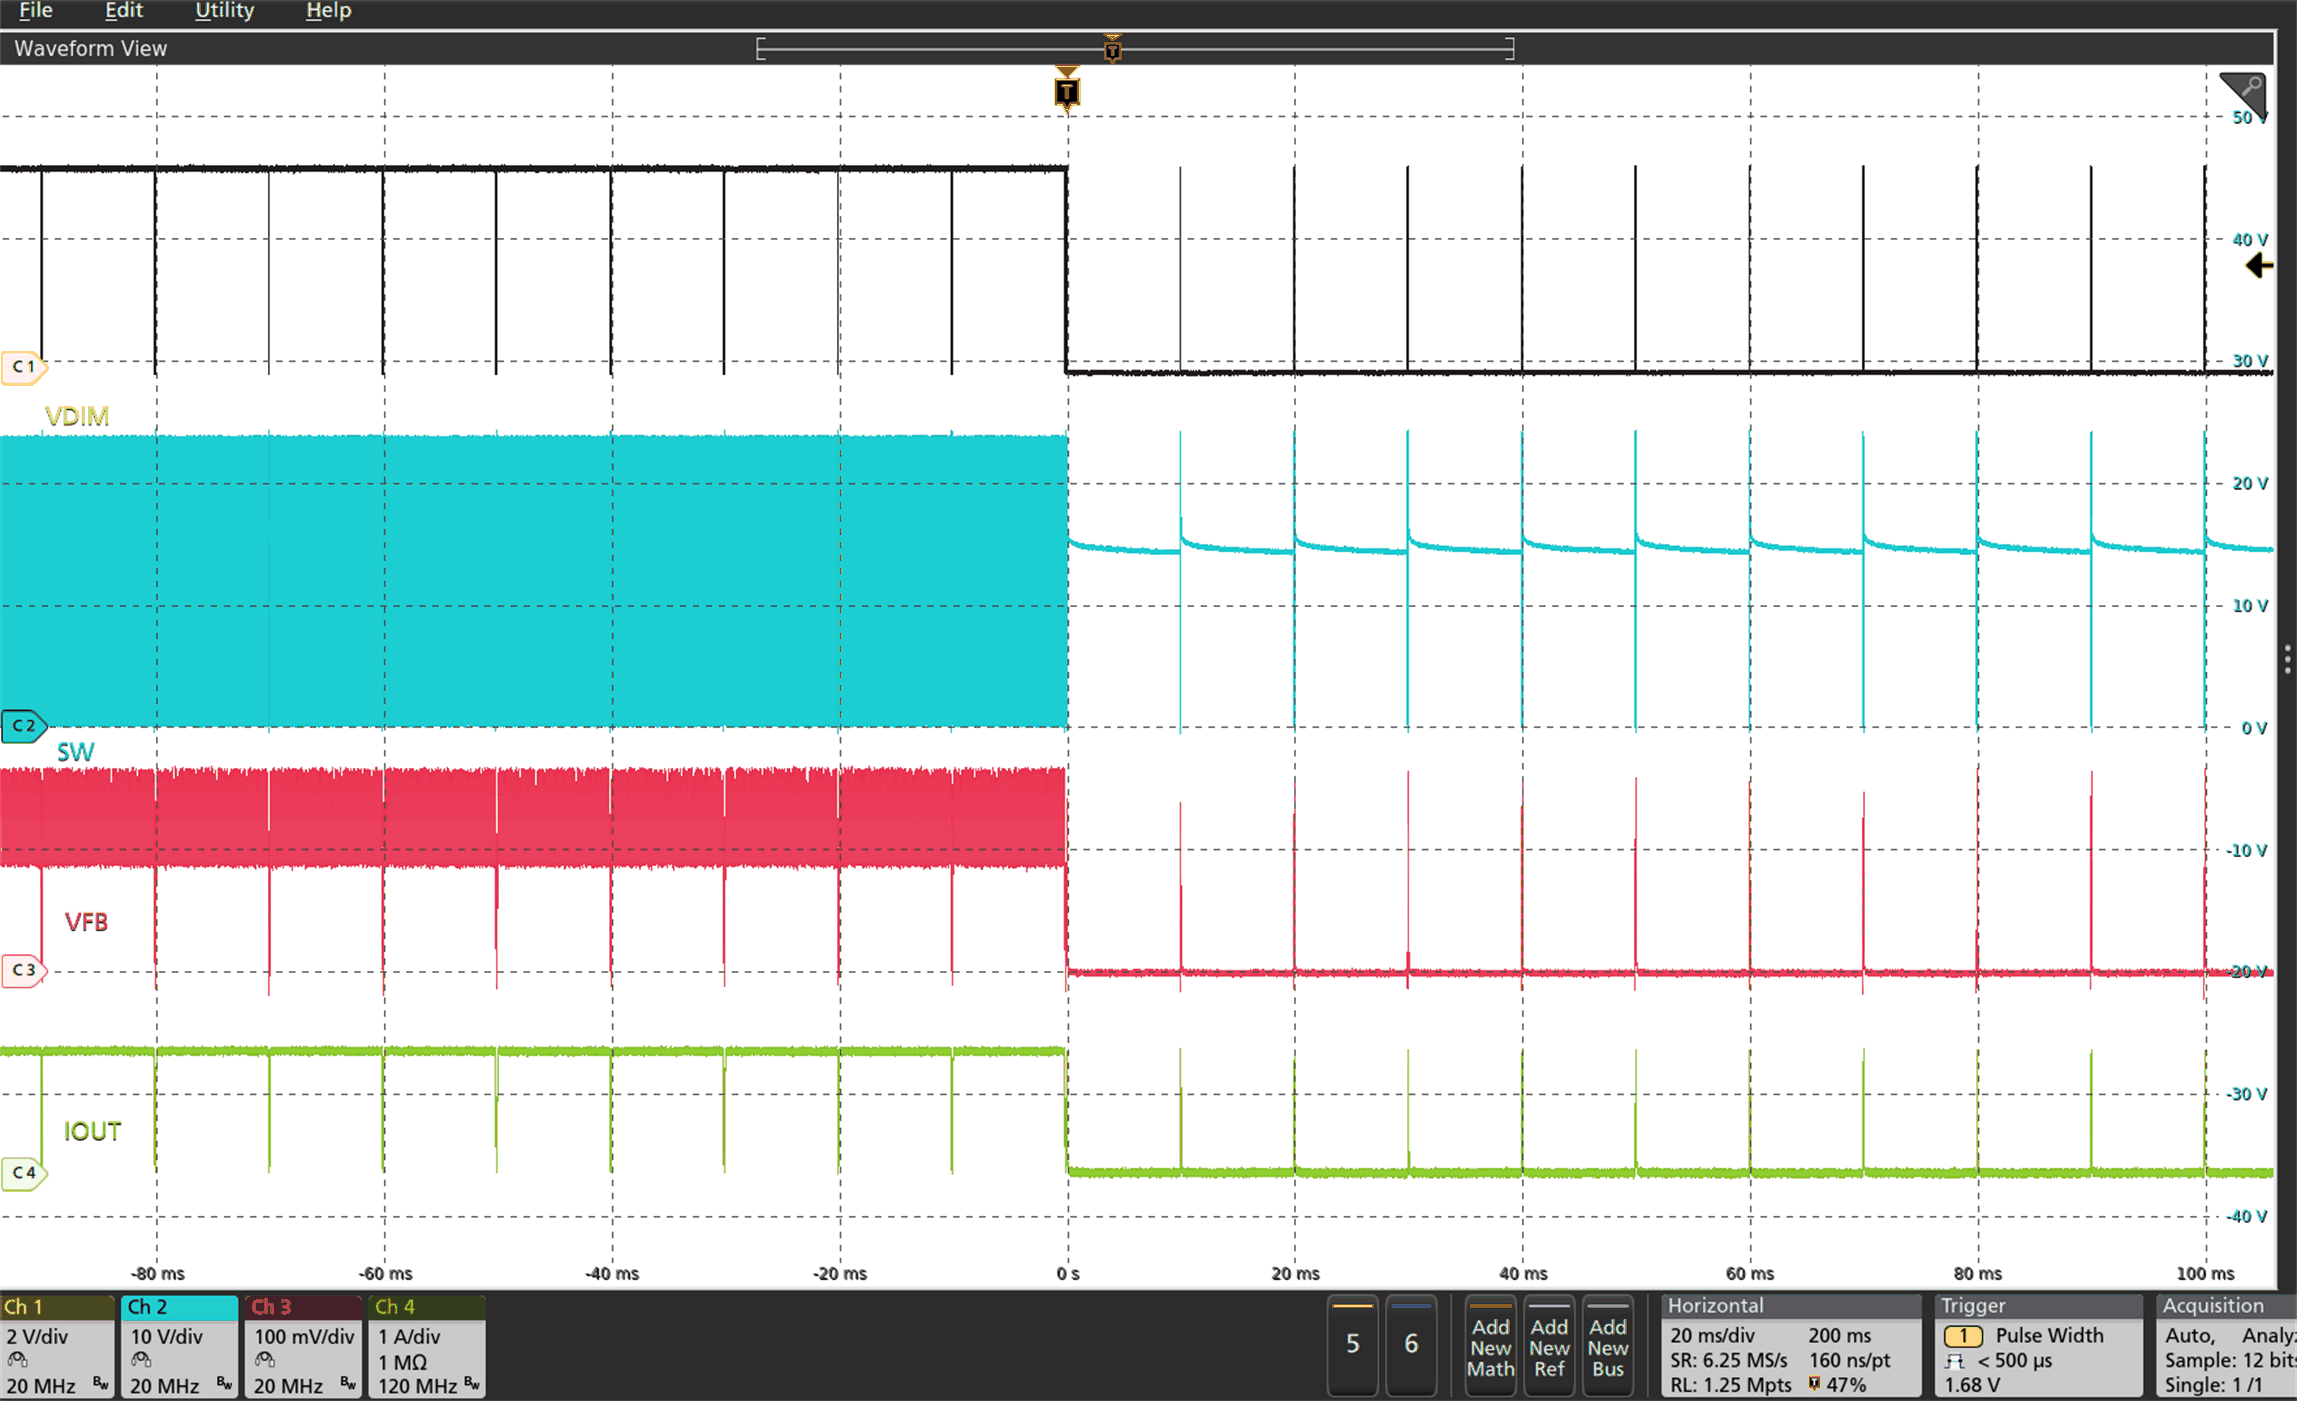Open the Horizontal settings badge
This screenshot has height=1402, width=2298.
1790,1346
